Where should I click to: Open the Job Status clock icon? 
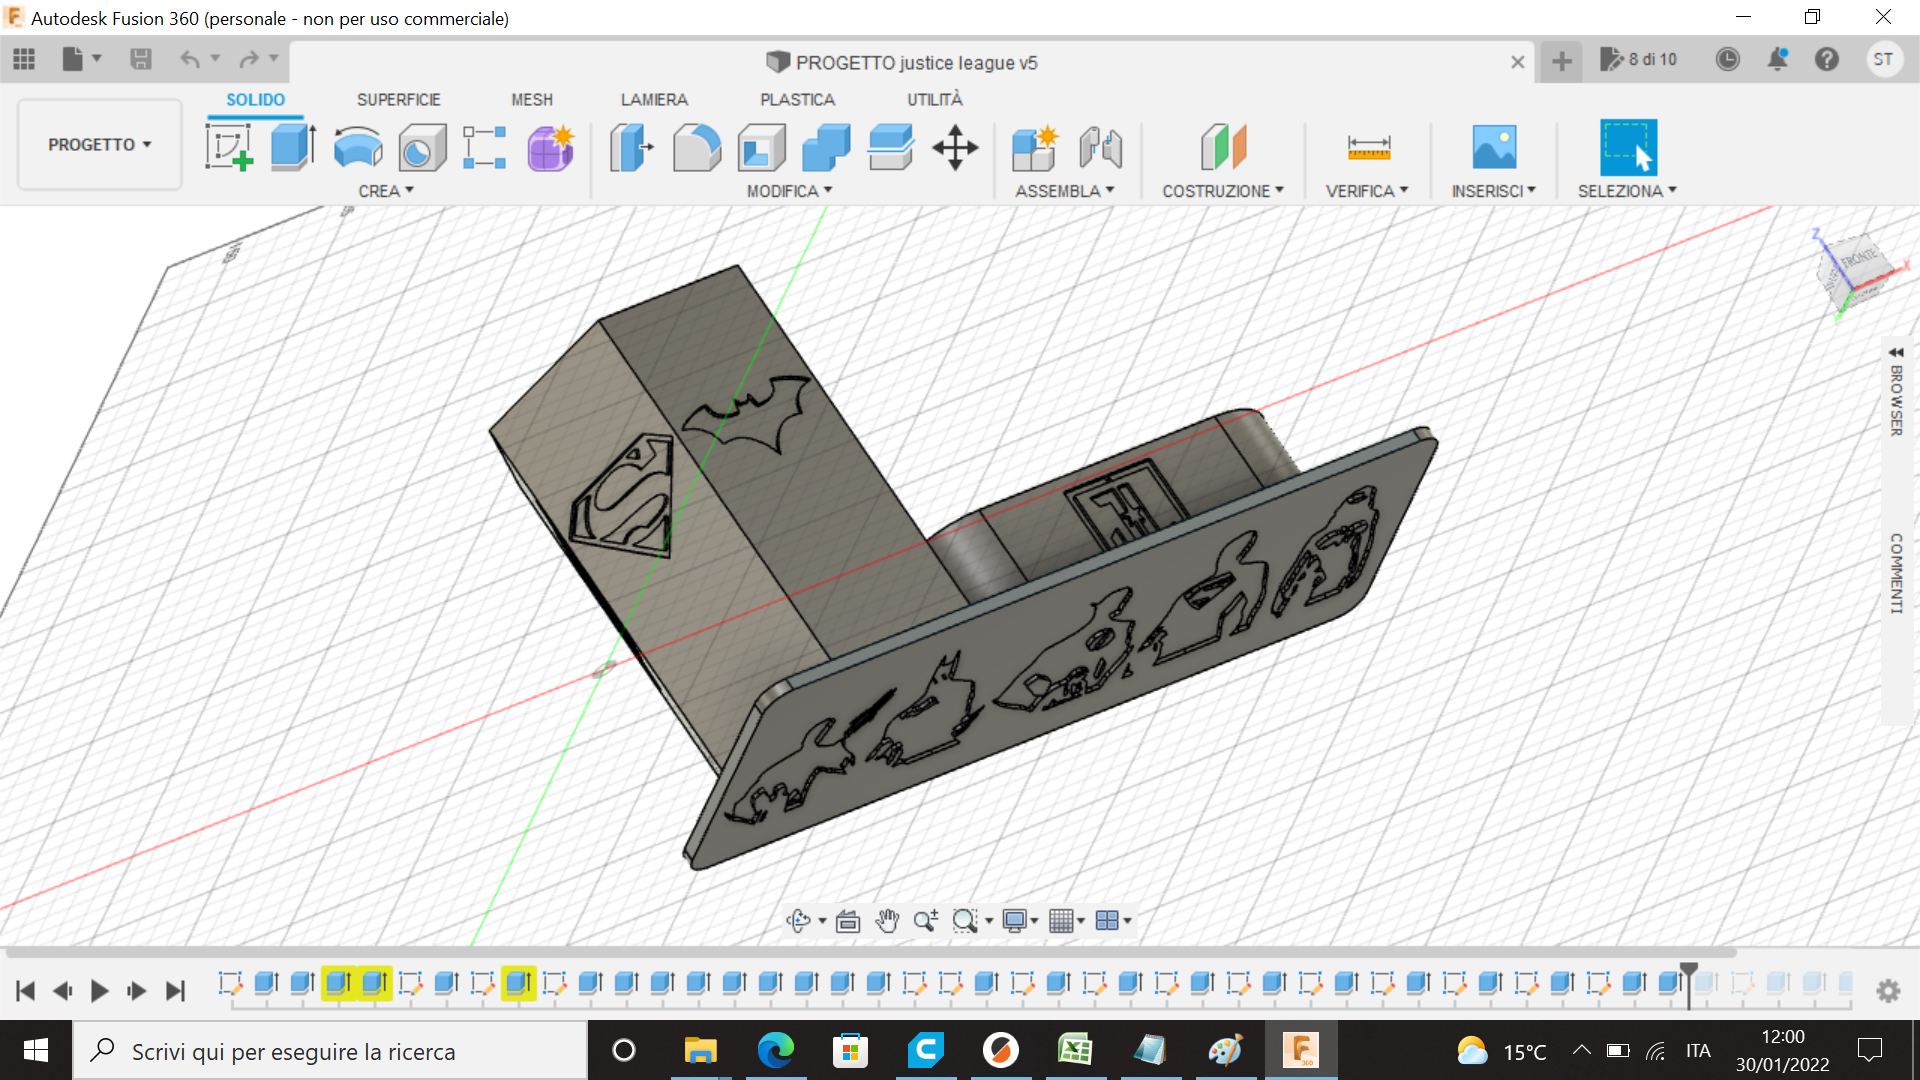1727,60
